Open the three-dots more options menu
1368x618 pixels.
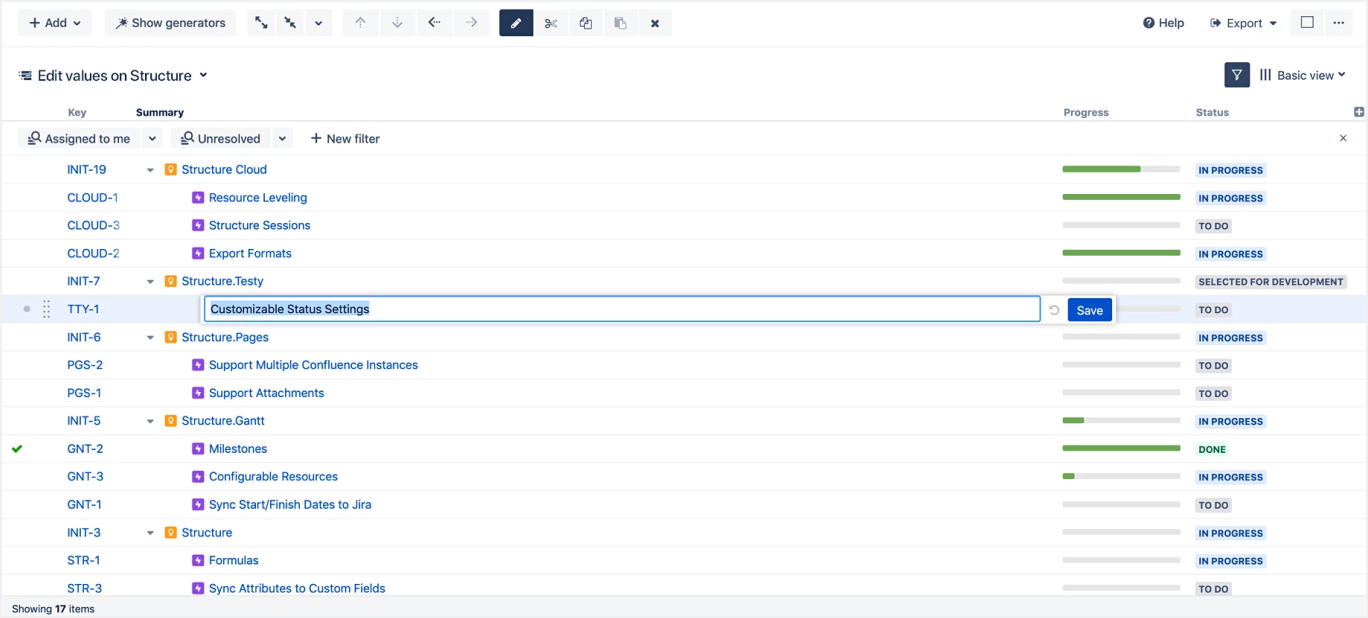point(1339,23)
